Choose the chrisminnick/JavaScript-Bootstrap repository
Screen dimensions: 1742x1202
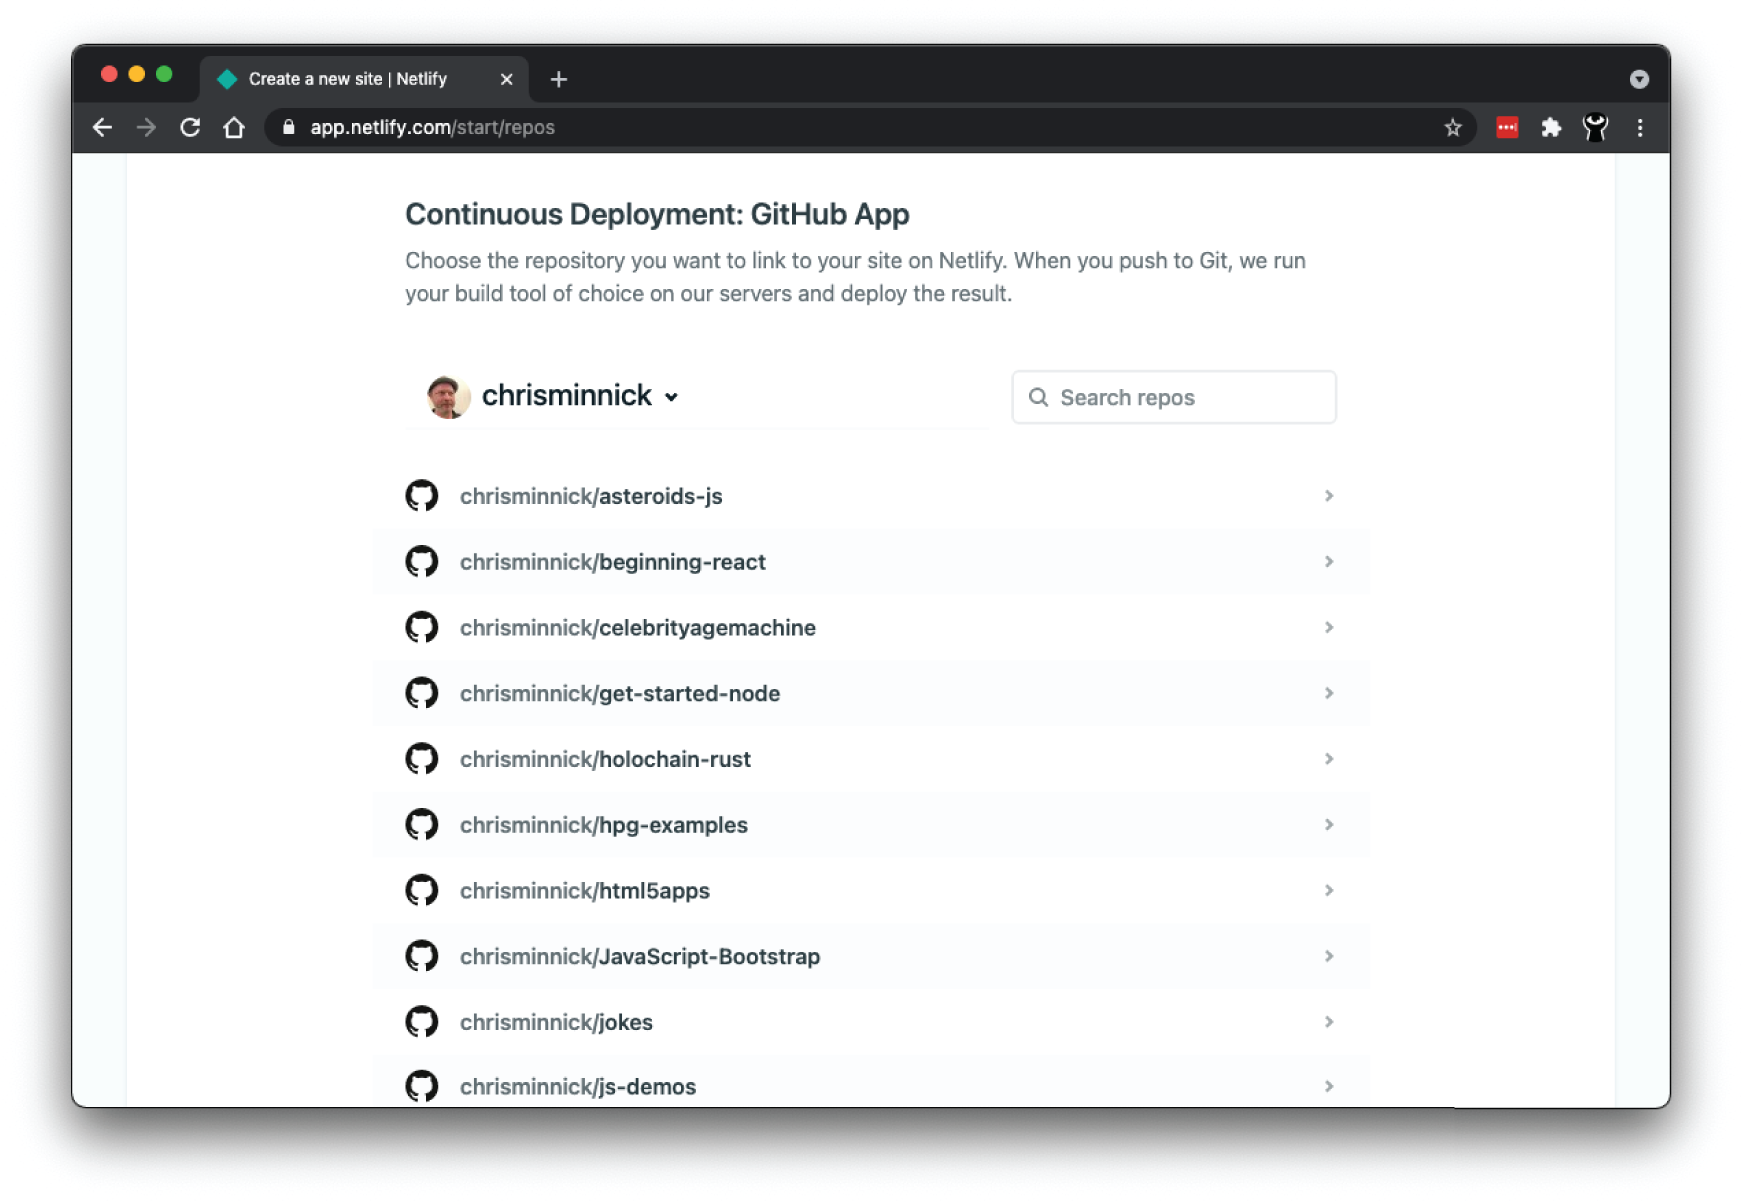(x=639, y=957)
